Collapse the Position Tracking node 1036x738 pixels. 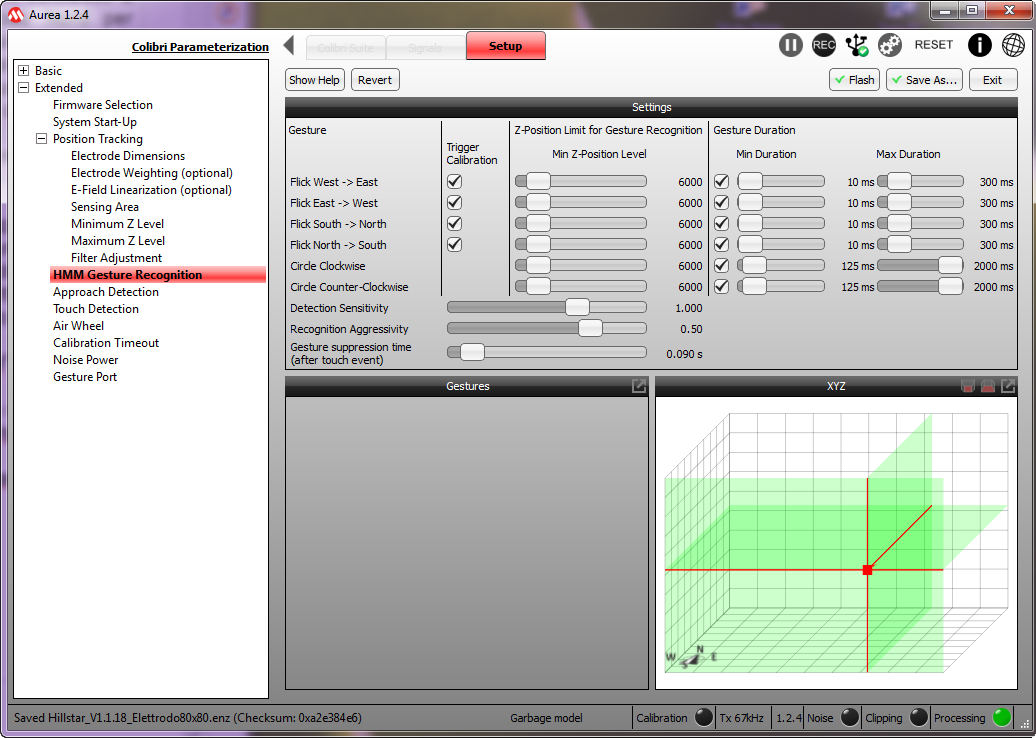tap(42, 139)
